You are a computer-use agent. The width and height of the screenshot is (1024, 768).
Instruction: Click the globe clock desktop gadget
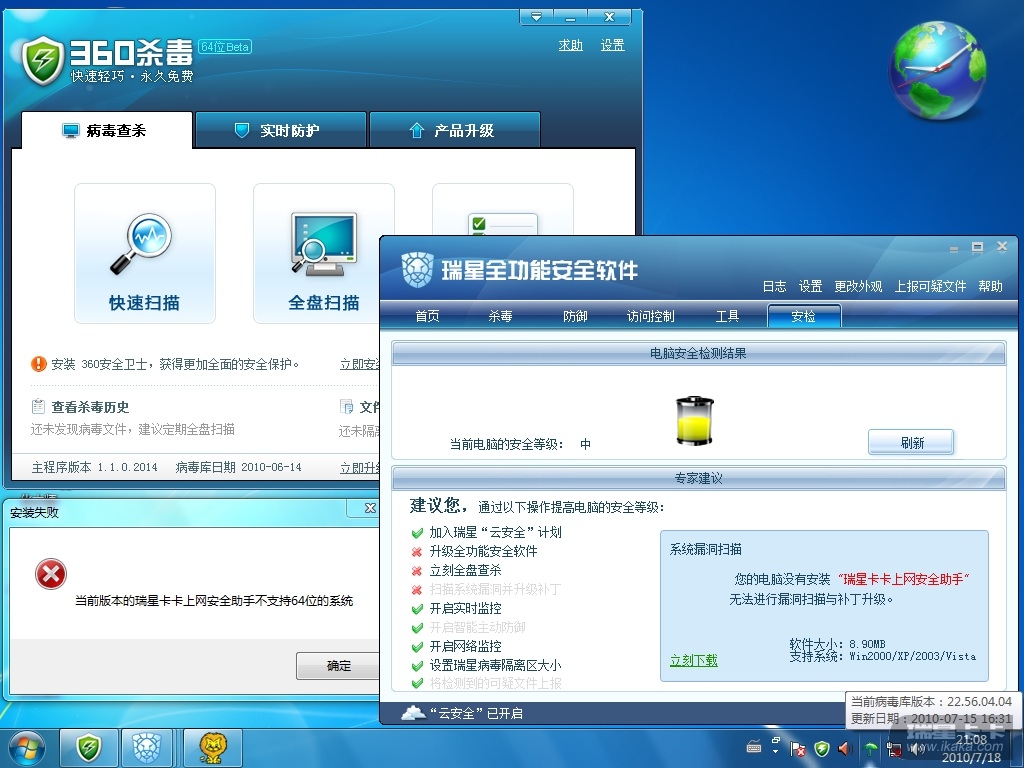tap(936, 71)
